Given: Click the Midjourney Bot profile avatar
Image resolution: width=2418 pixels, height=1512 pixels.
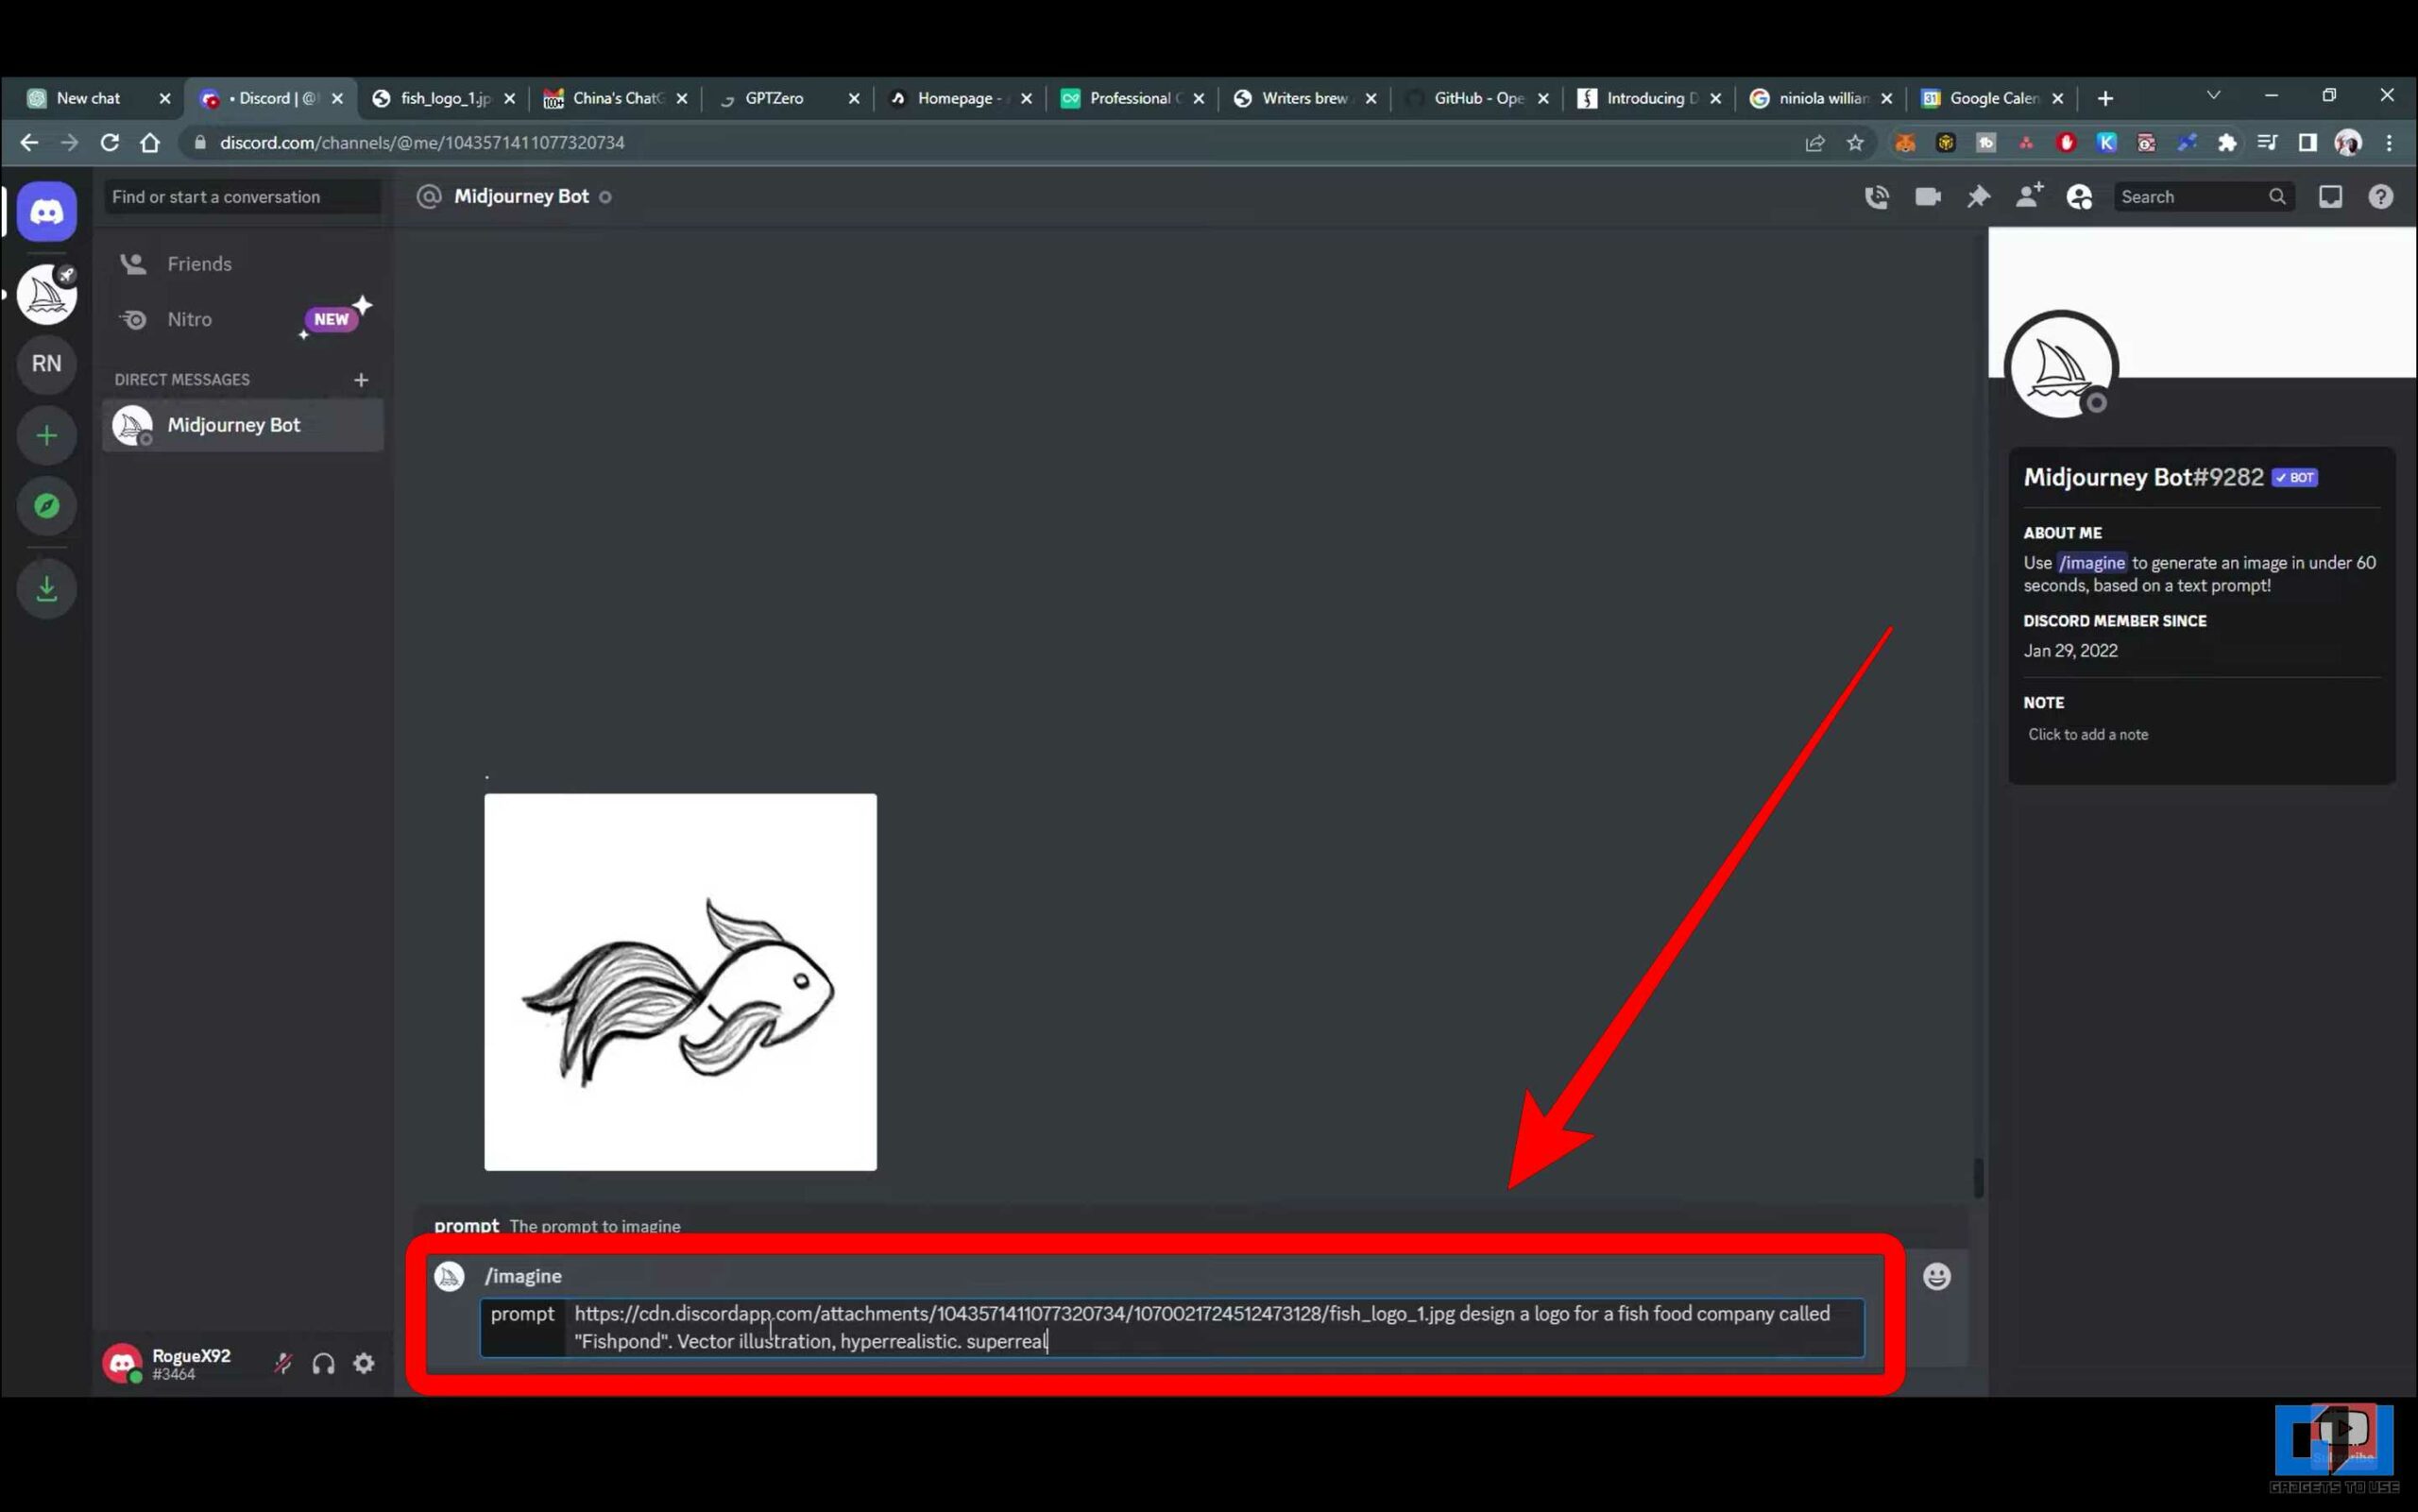Looking at the screenshot, I should (2060, 366).
